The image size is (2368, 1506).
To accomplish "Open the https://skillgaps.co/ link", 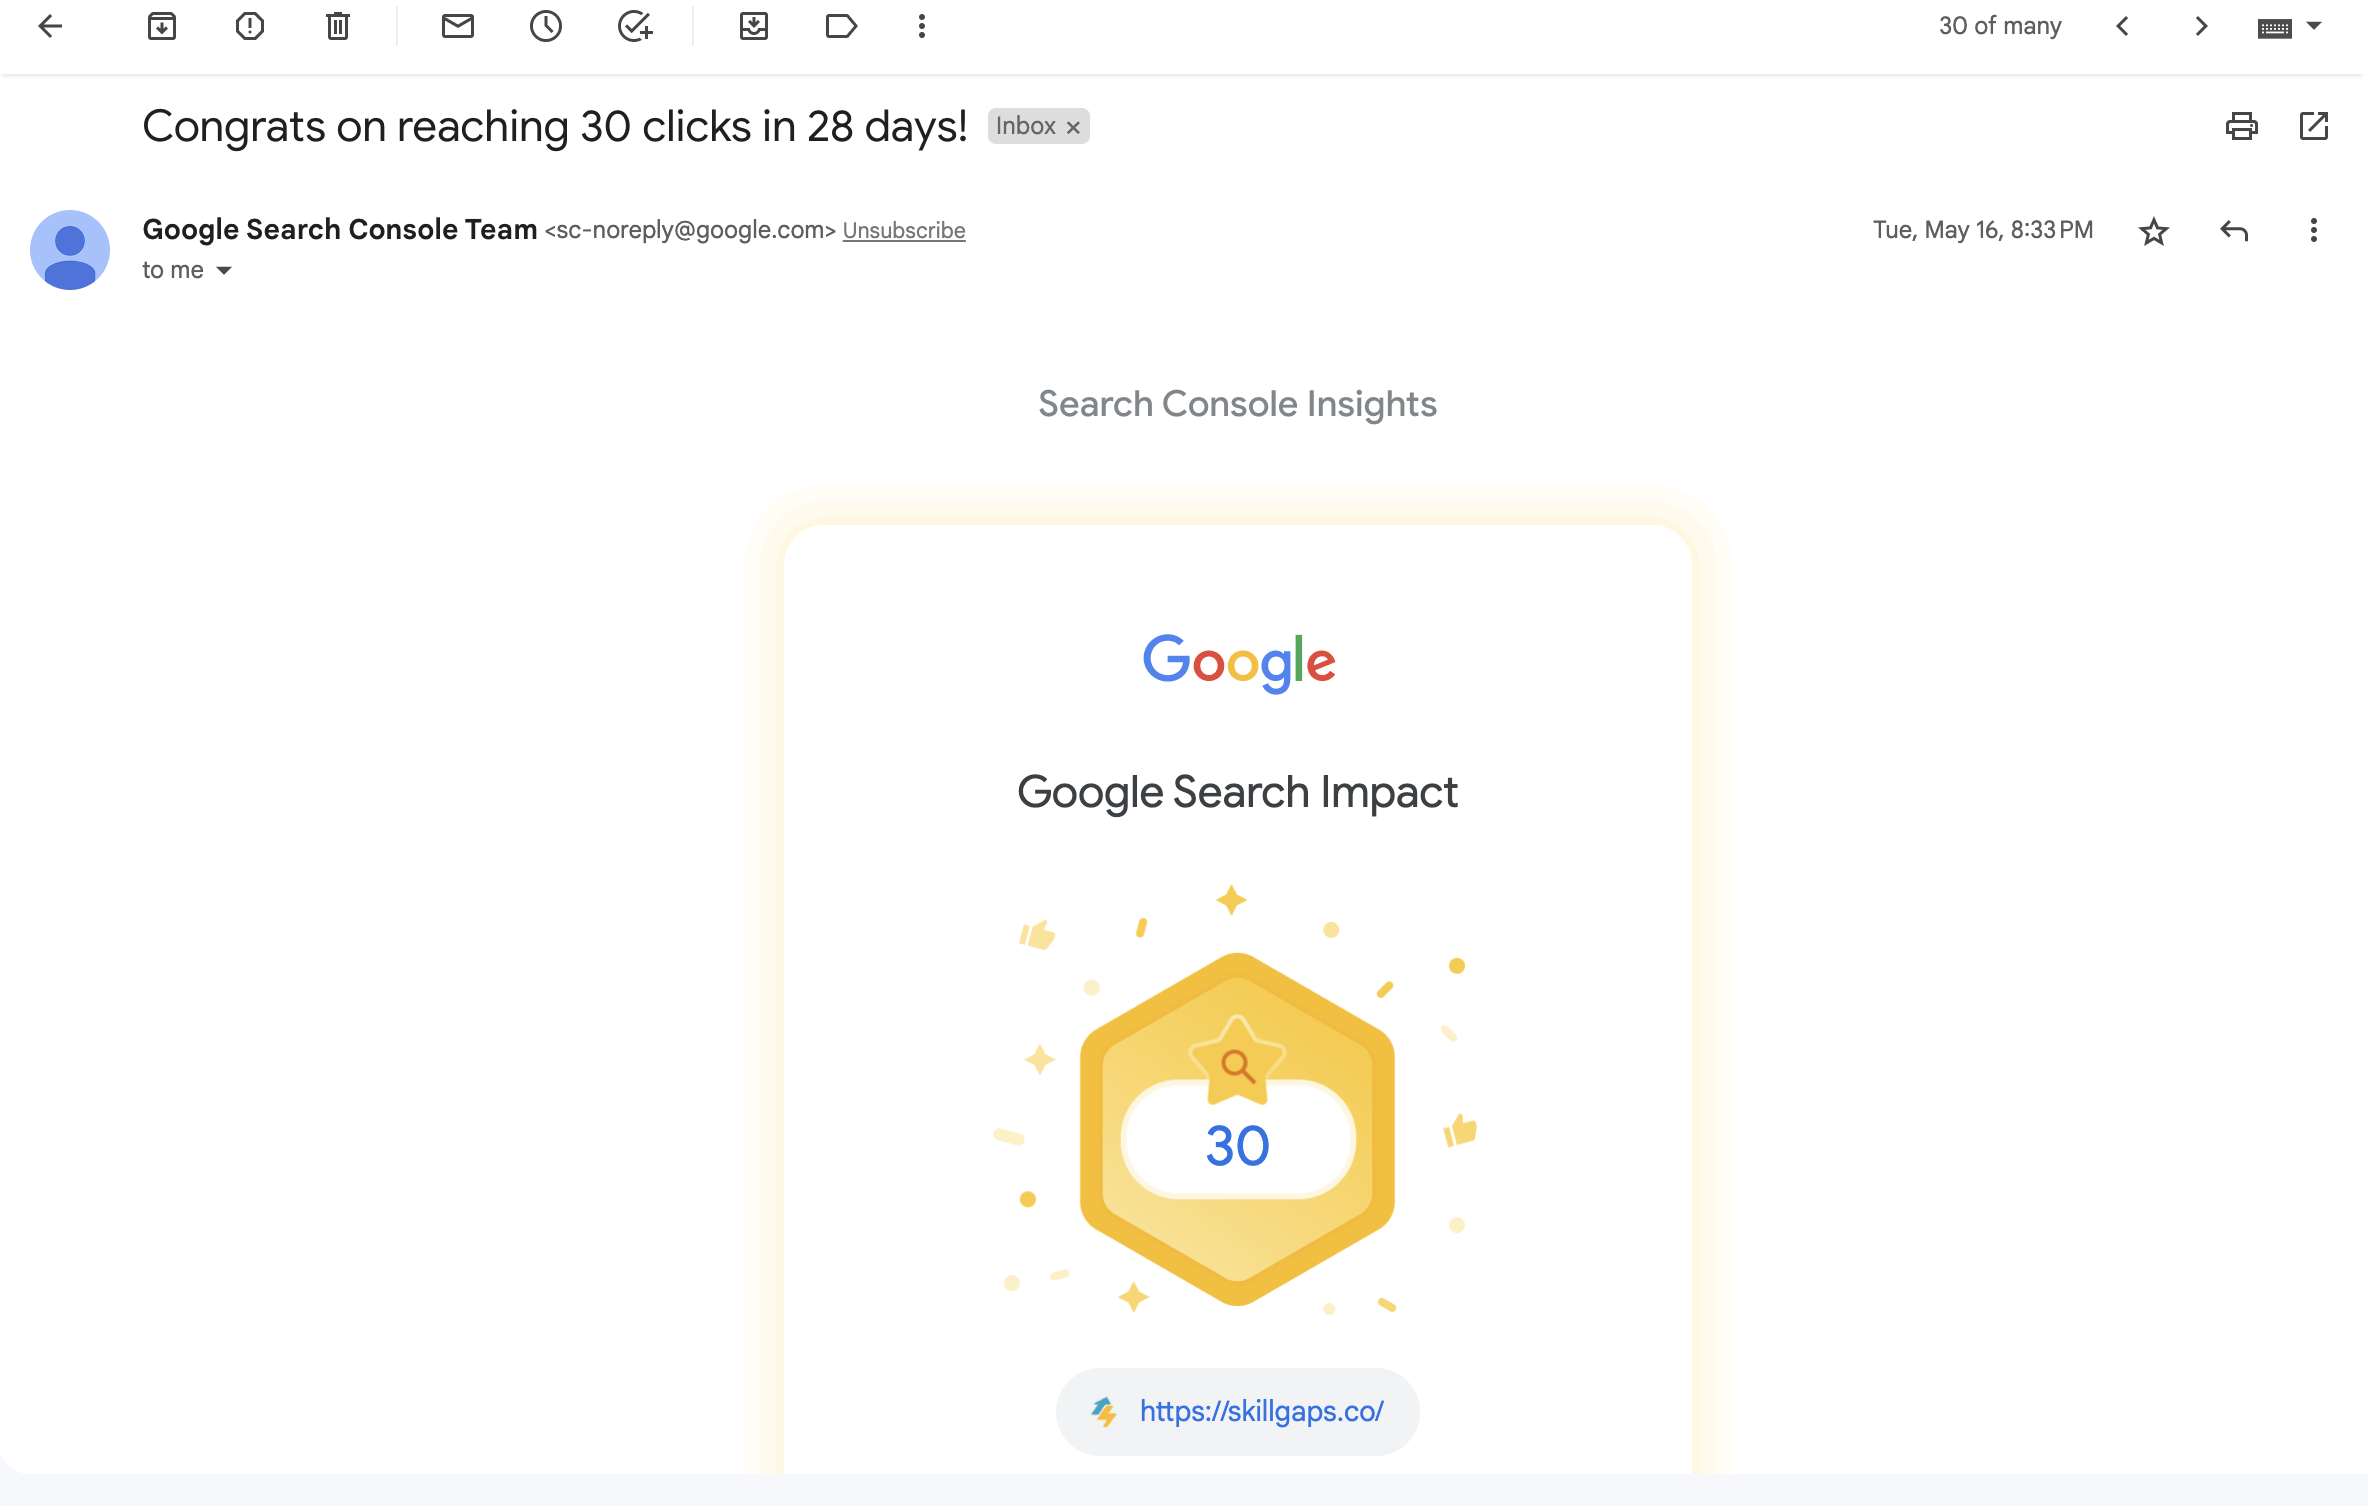I will tap(1261, 1411).
